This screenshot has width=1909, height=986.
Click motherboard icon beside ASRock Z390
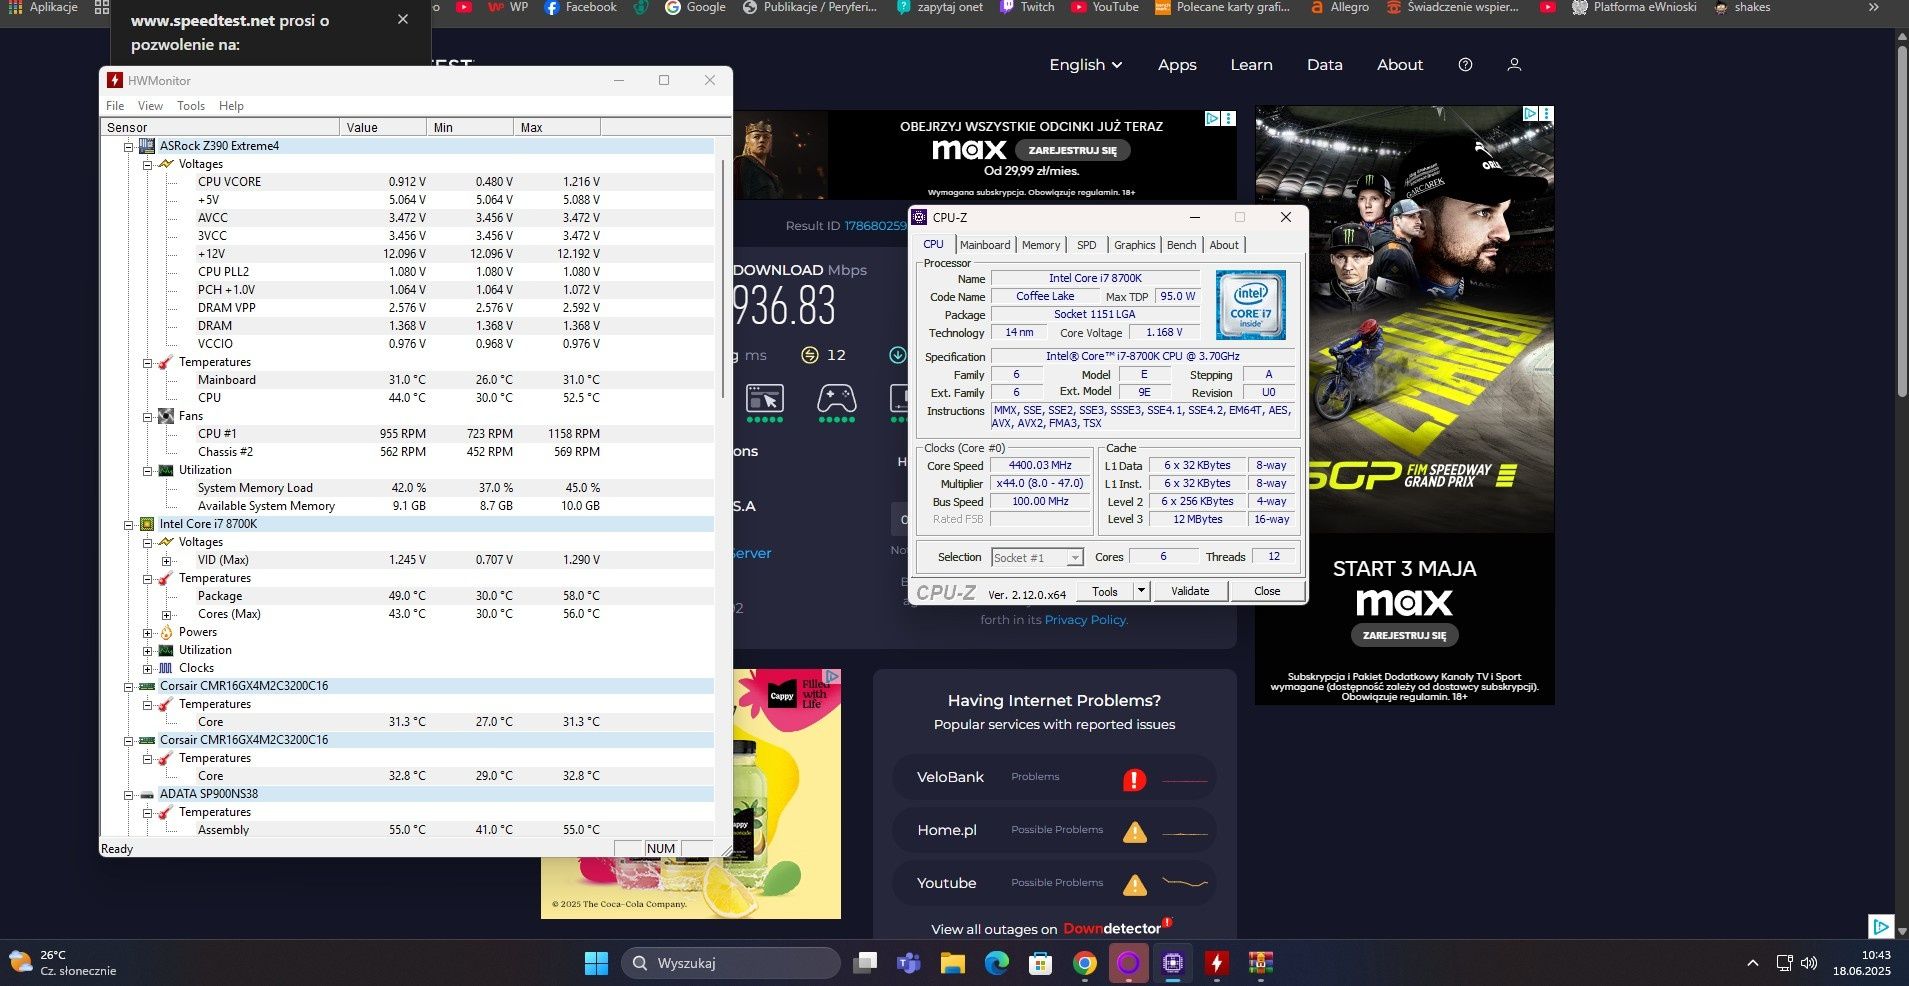tap(147, 146)
